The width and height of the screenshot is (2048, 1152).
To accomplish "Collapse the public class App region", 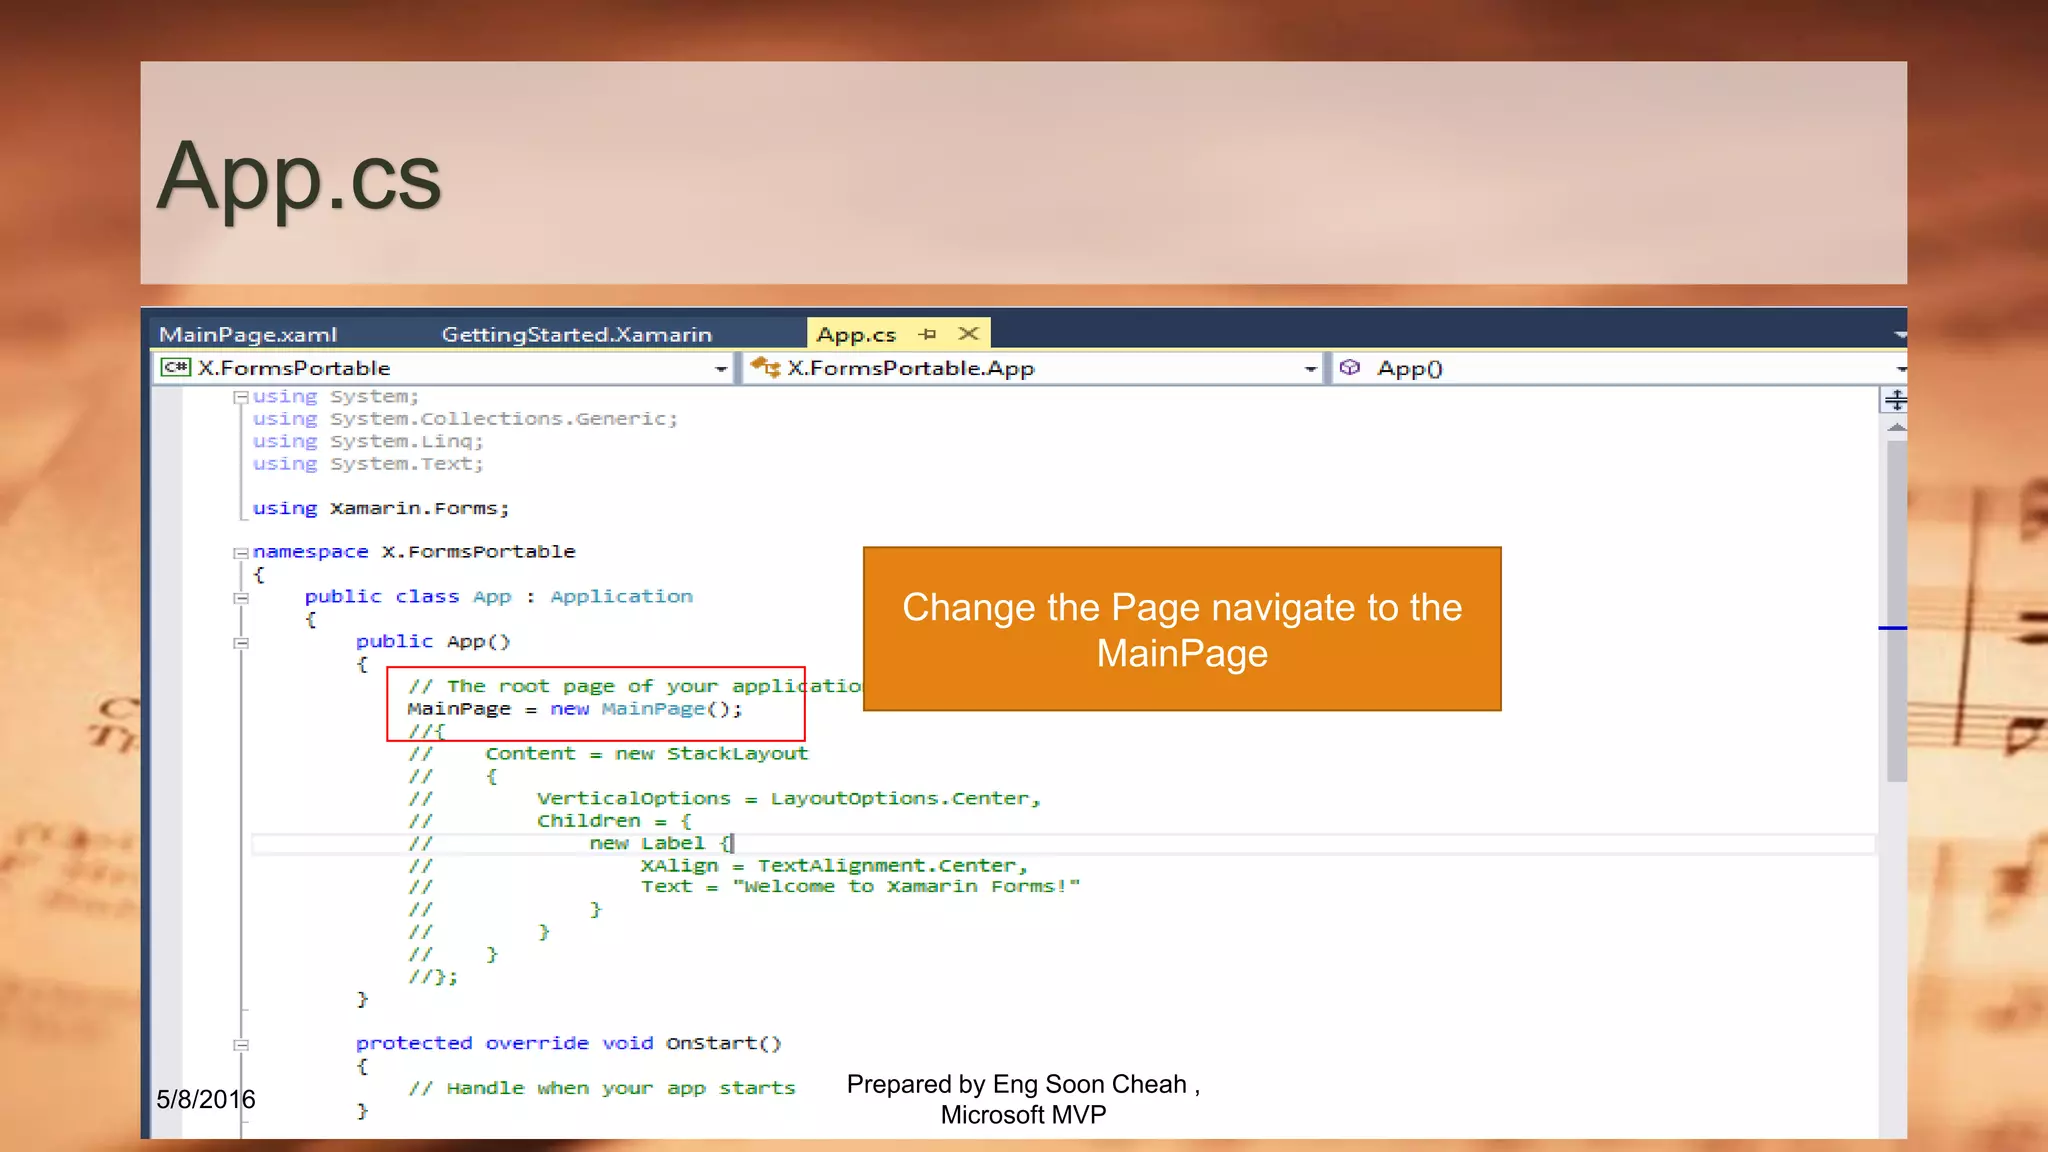I will point(241,598).
